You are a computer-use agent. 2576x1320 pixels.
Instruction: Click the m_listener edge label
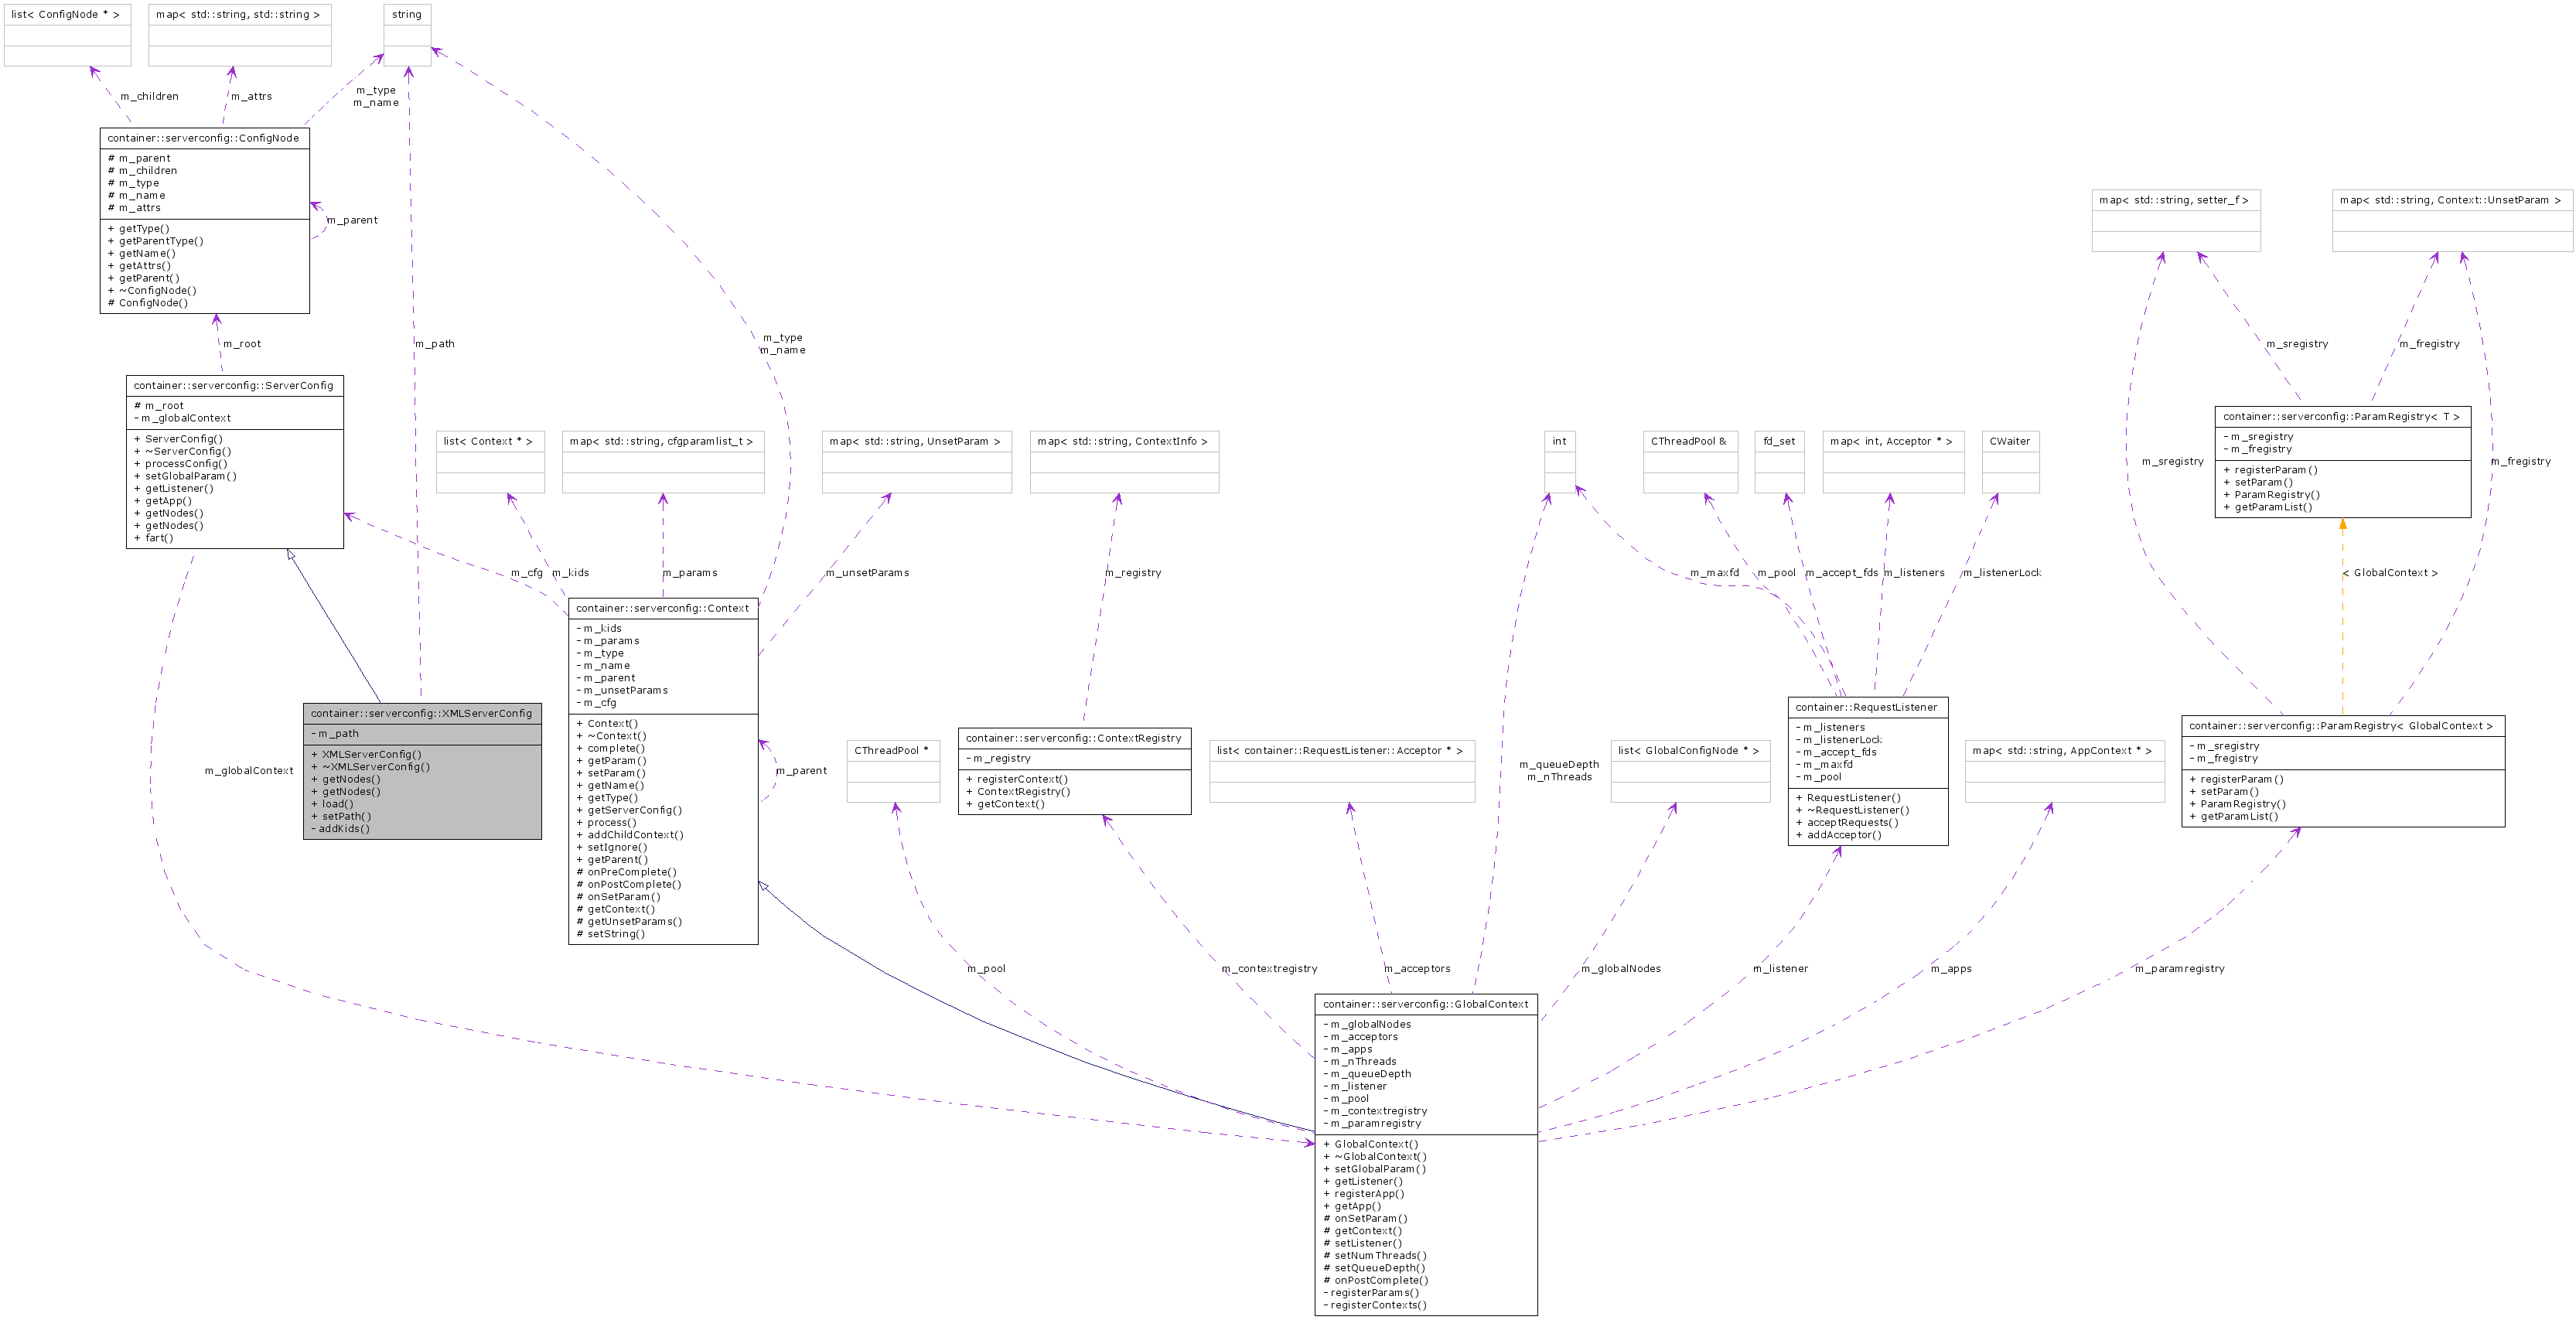click(x=1780, y=969)
